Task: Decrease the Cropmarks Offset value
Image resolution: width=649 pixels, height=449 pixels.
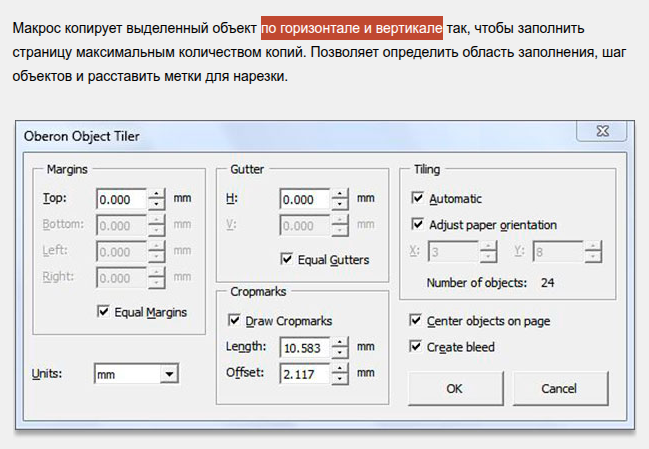Action: pyautogui.click(x=340, y=379)
